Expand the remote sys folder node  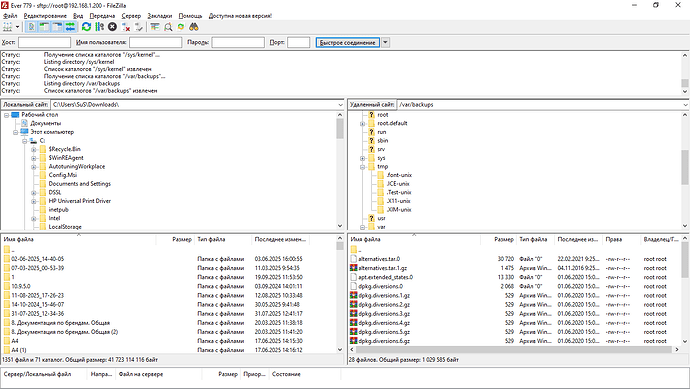pyautogui.click(x=362, y=158)
